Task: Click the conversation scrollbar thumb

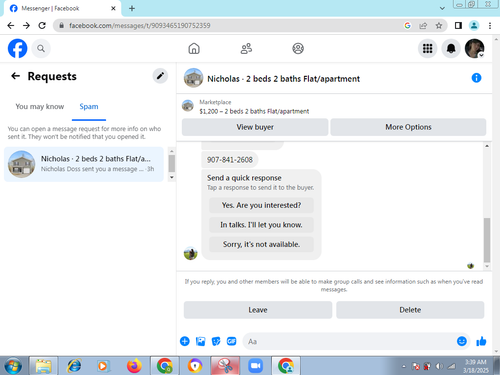Action: tap(487, 240)
